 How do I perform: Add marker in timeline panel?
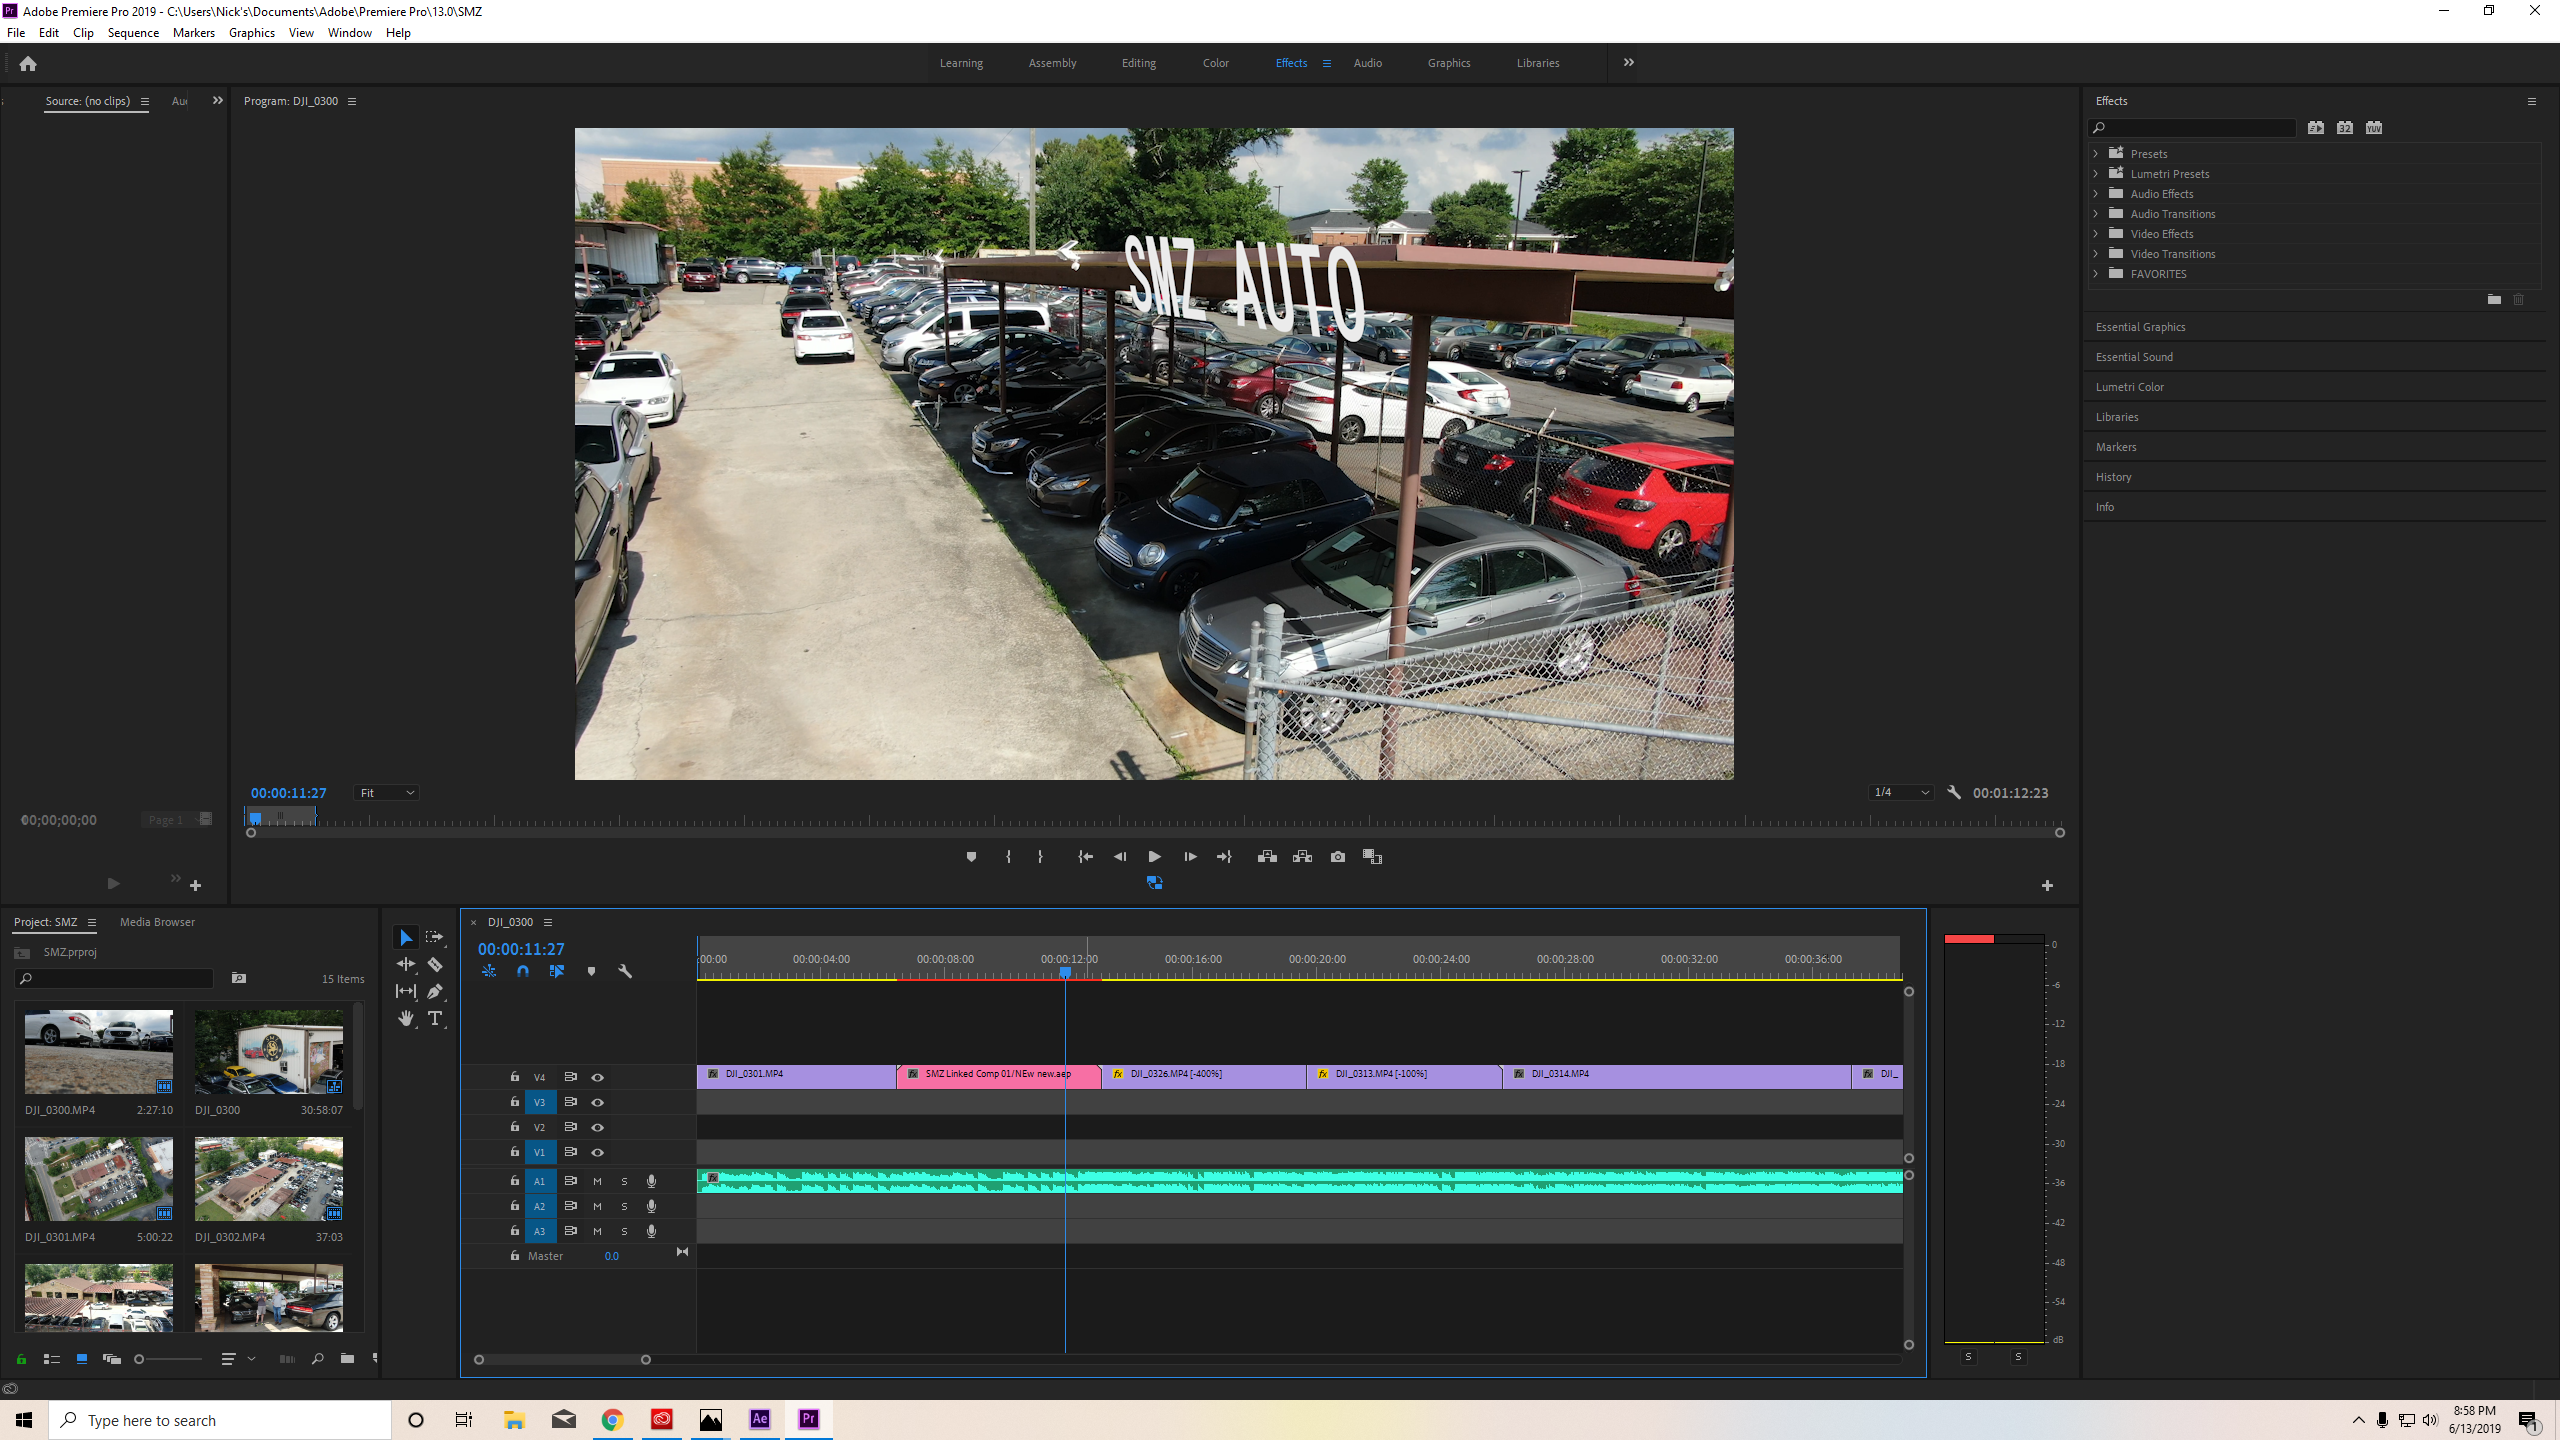point(591,971)
